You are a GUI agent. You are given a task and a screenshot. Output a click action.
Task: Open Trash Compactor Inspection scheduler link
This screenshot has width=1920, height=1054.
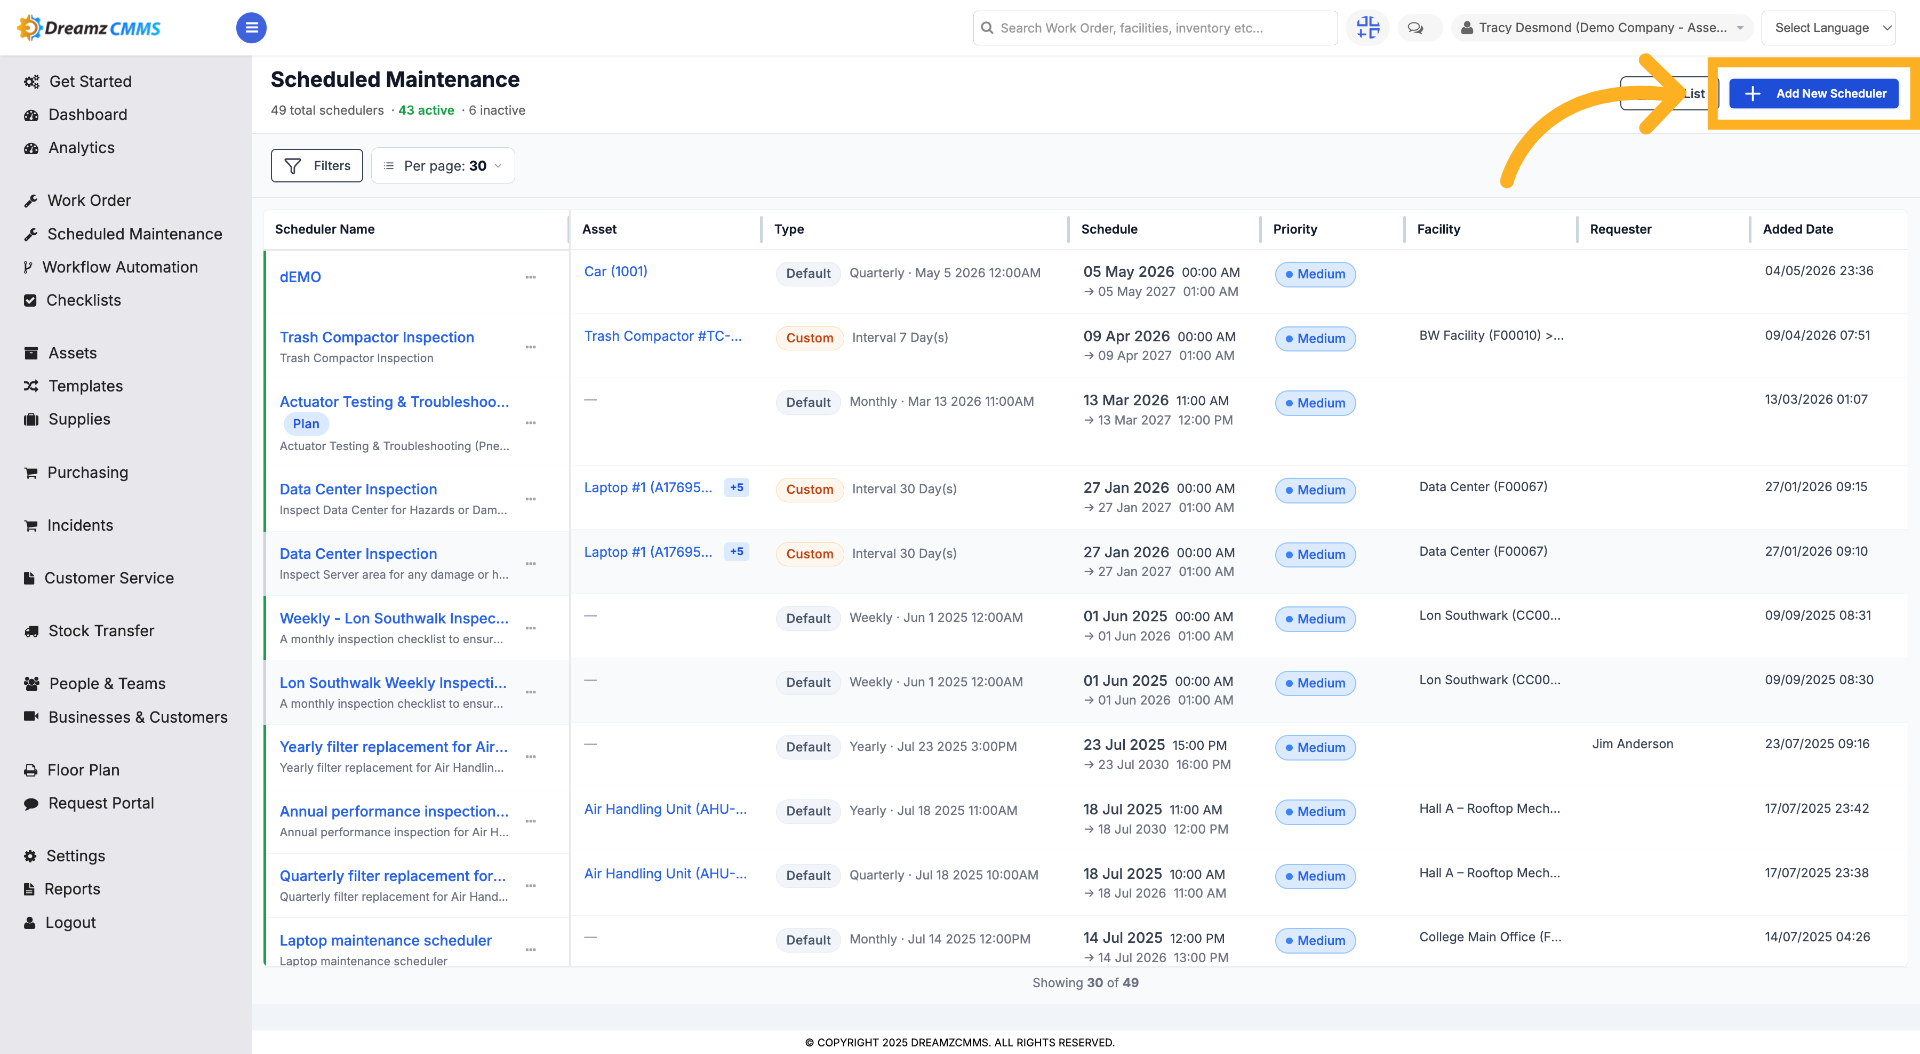pyautogui.click(x=377, y=337)
